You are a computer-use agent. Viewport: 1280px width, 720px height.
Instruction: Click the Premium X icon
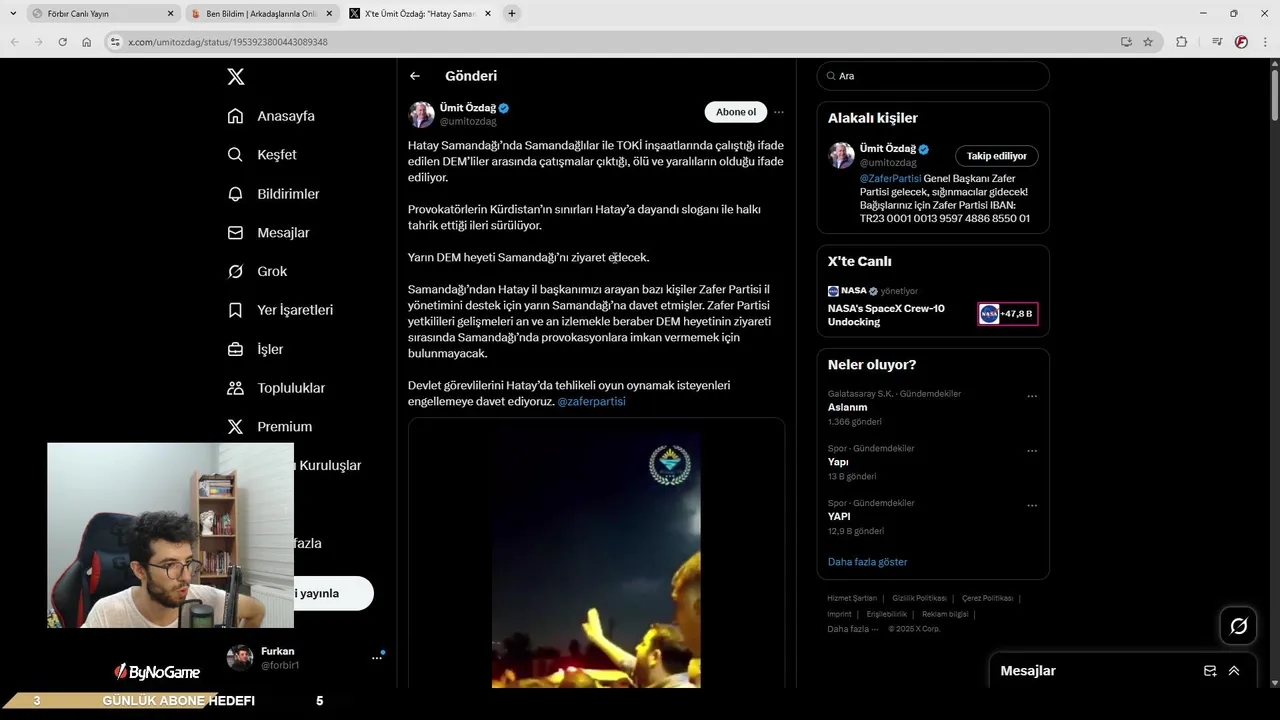pyautogui.click(x=235, y=427)
